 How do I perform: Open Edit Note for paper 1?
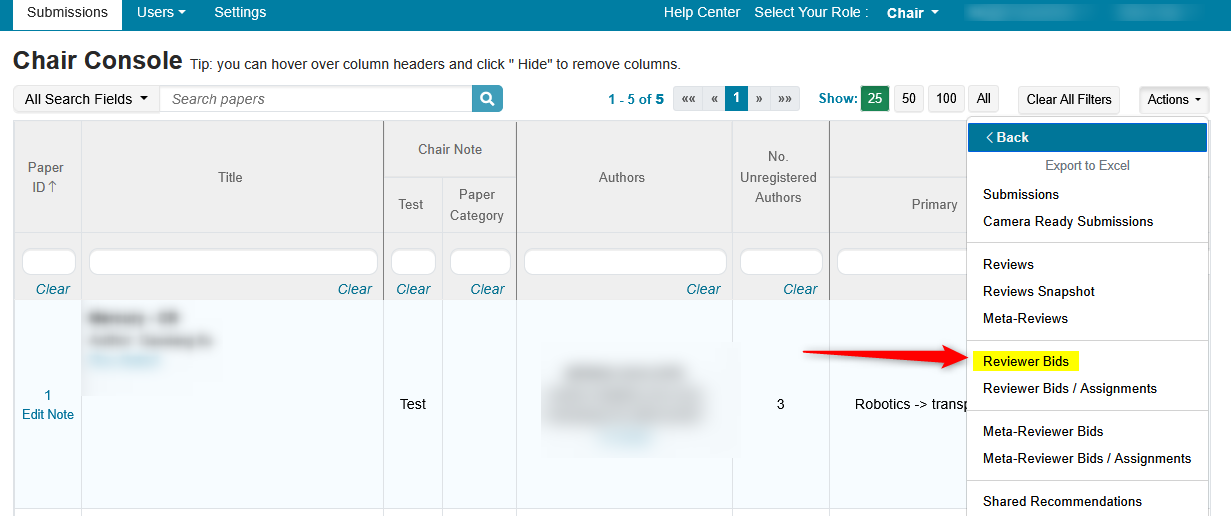48,414
